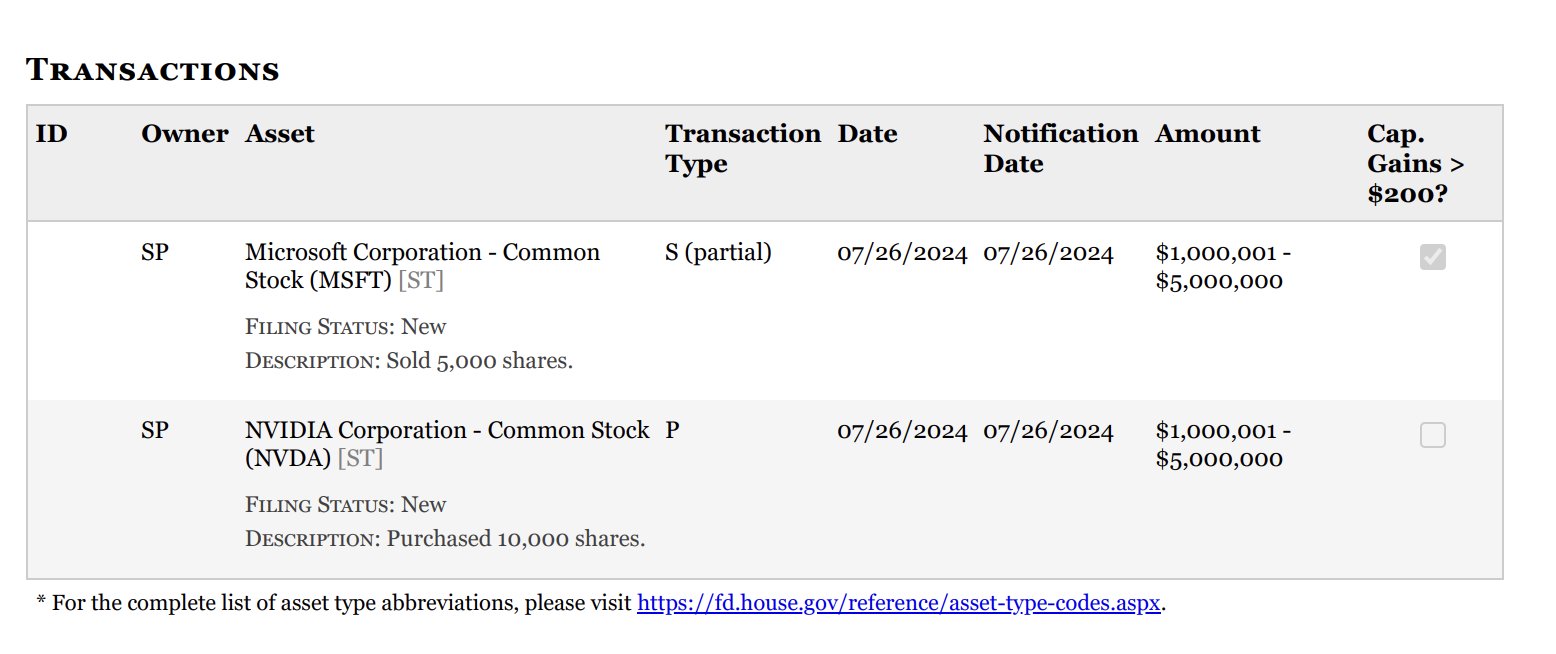Viewport: 1556px width, 654px height.
Task: Click the Asset column header
Action: click(x=280, y=134)
